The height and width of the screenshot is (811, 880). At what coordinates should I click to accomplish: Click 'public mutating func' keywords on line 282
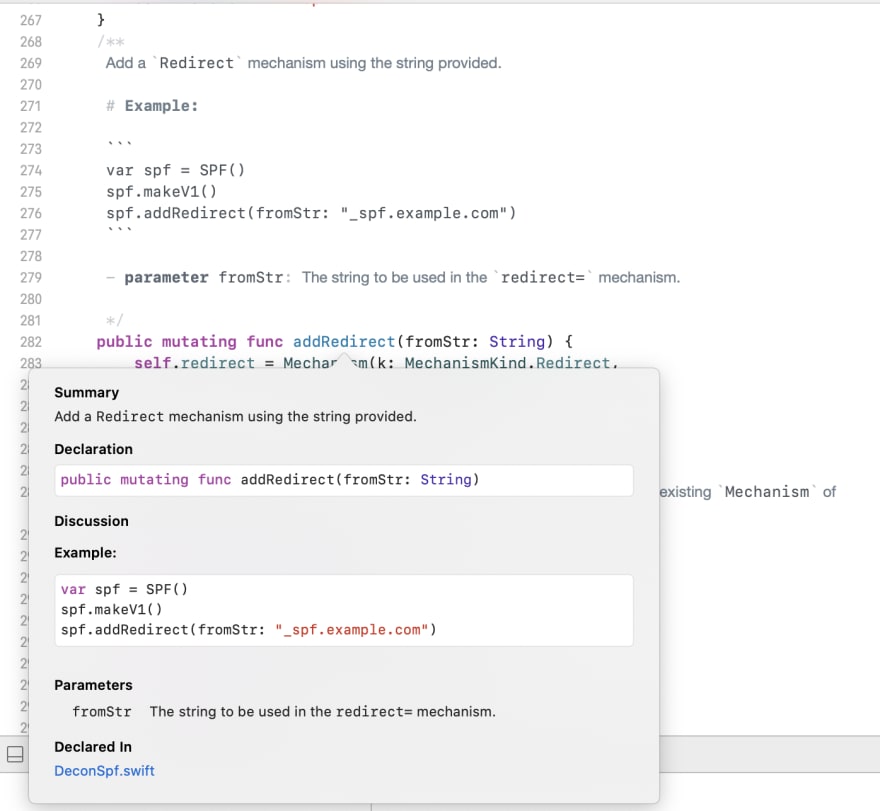(x=190, y=342)
